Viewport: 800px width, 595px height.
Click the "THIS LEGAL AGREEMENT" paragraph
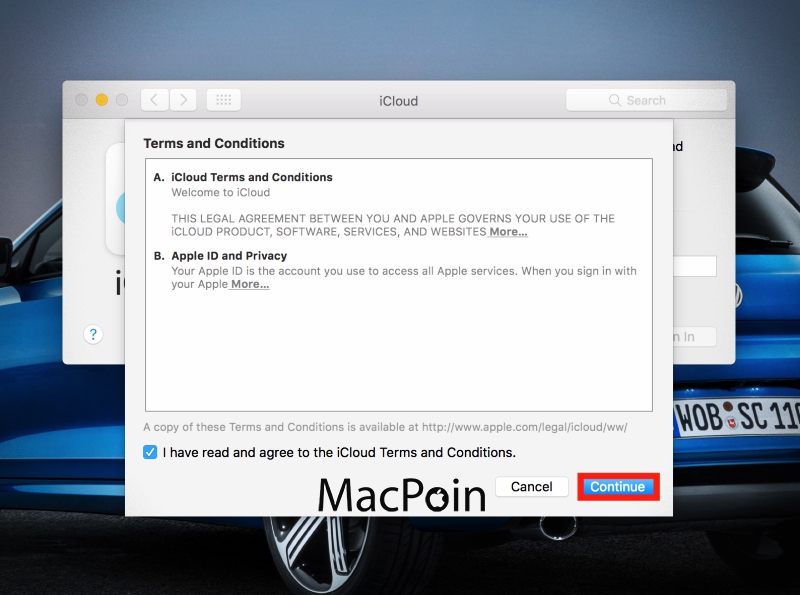[393, 225]
